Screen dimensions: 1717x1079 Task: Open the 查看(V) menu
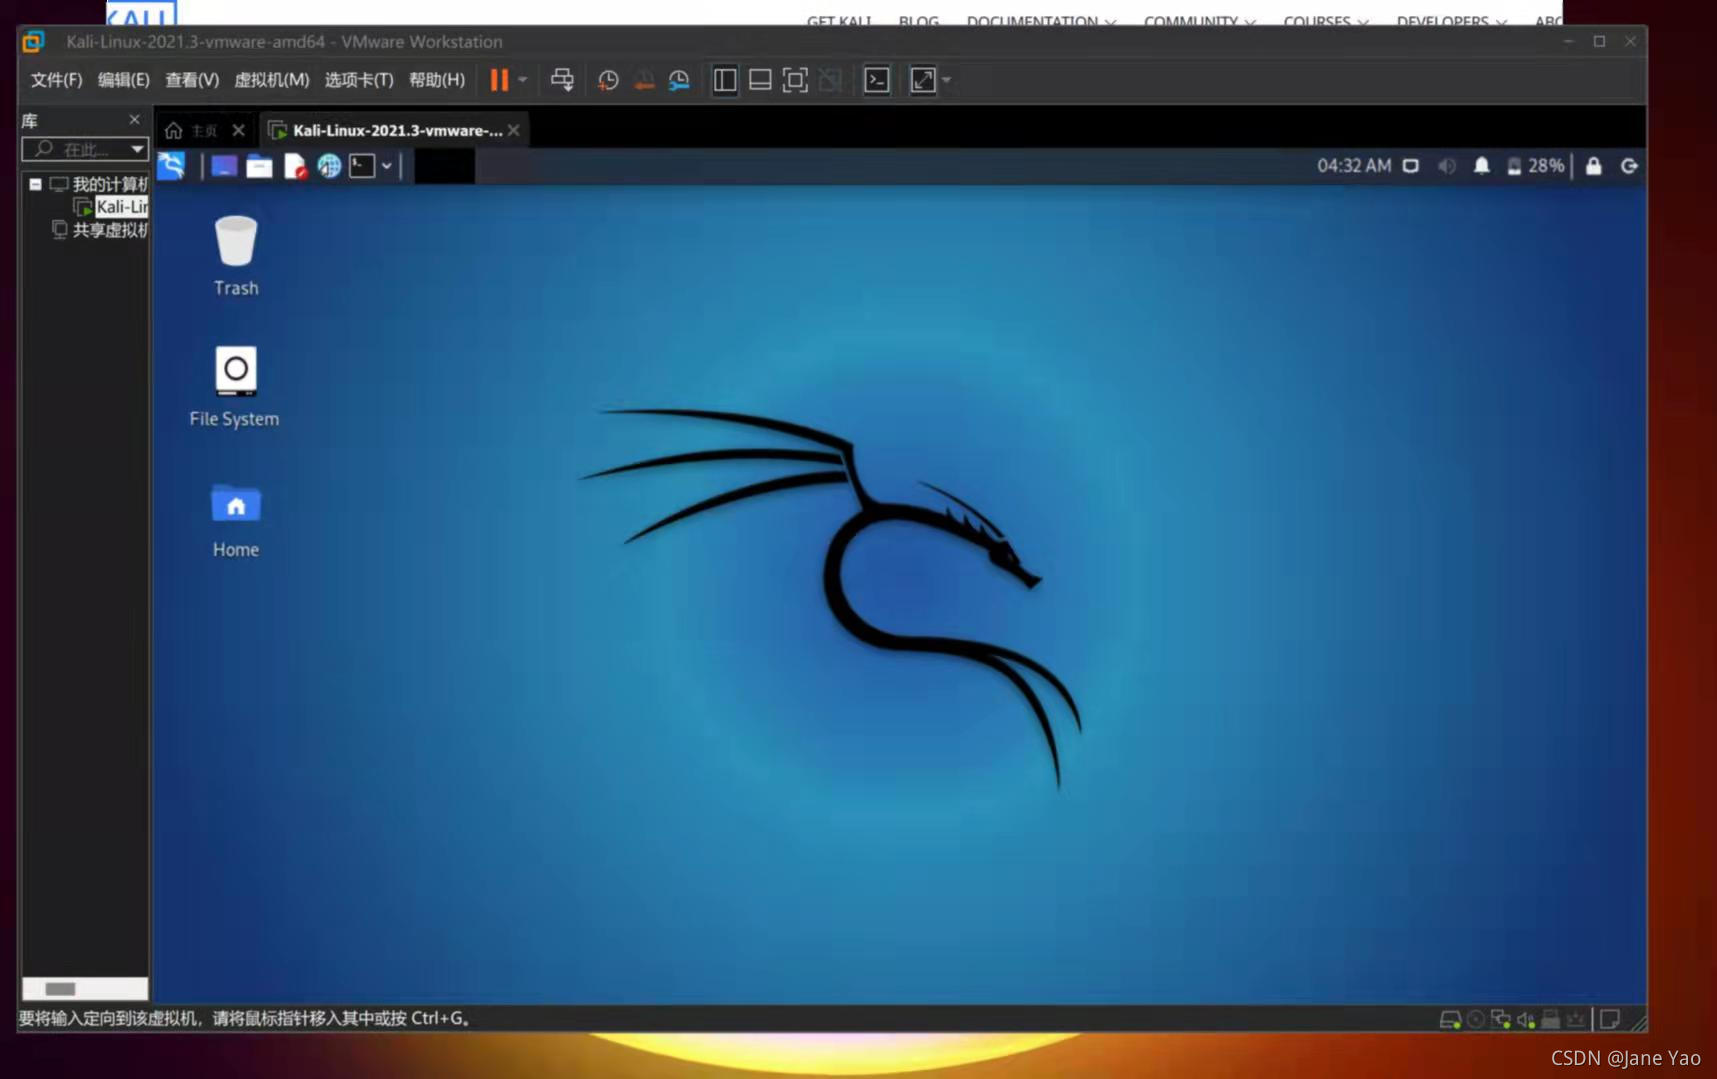(192, 80)
